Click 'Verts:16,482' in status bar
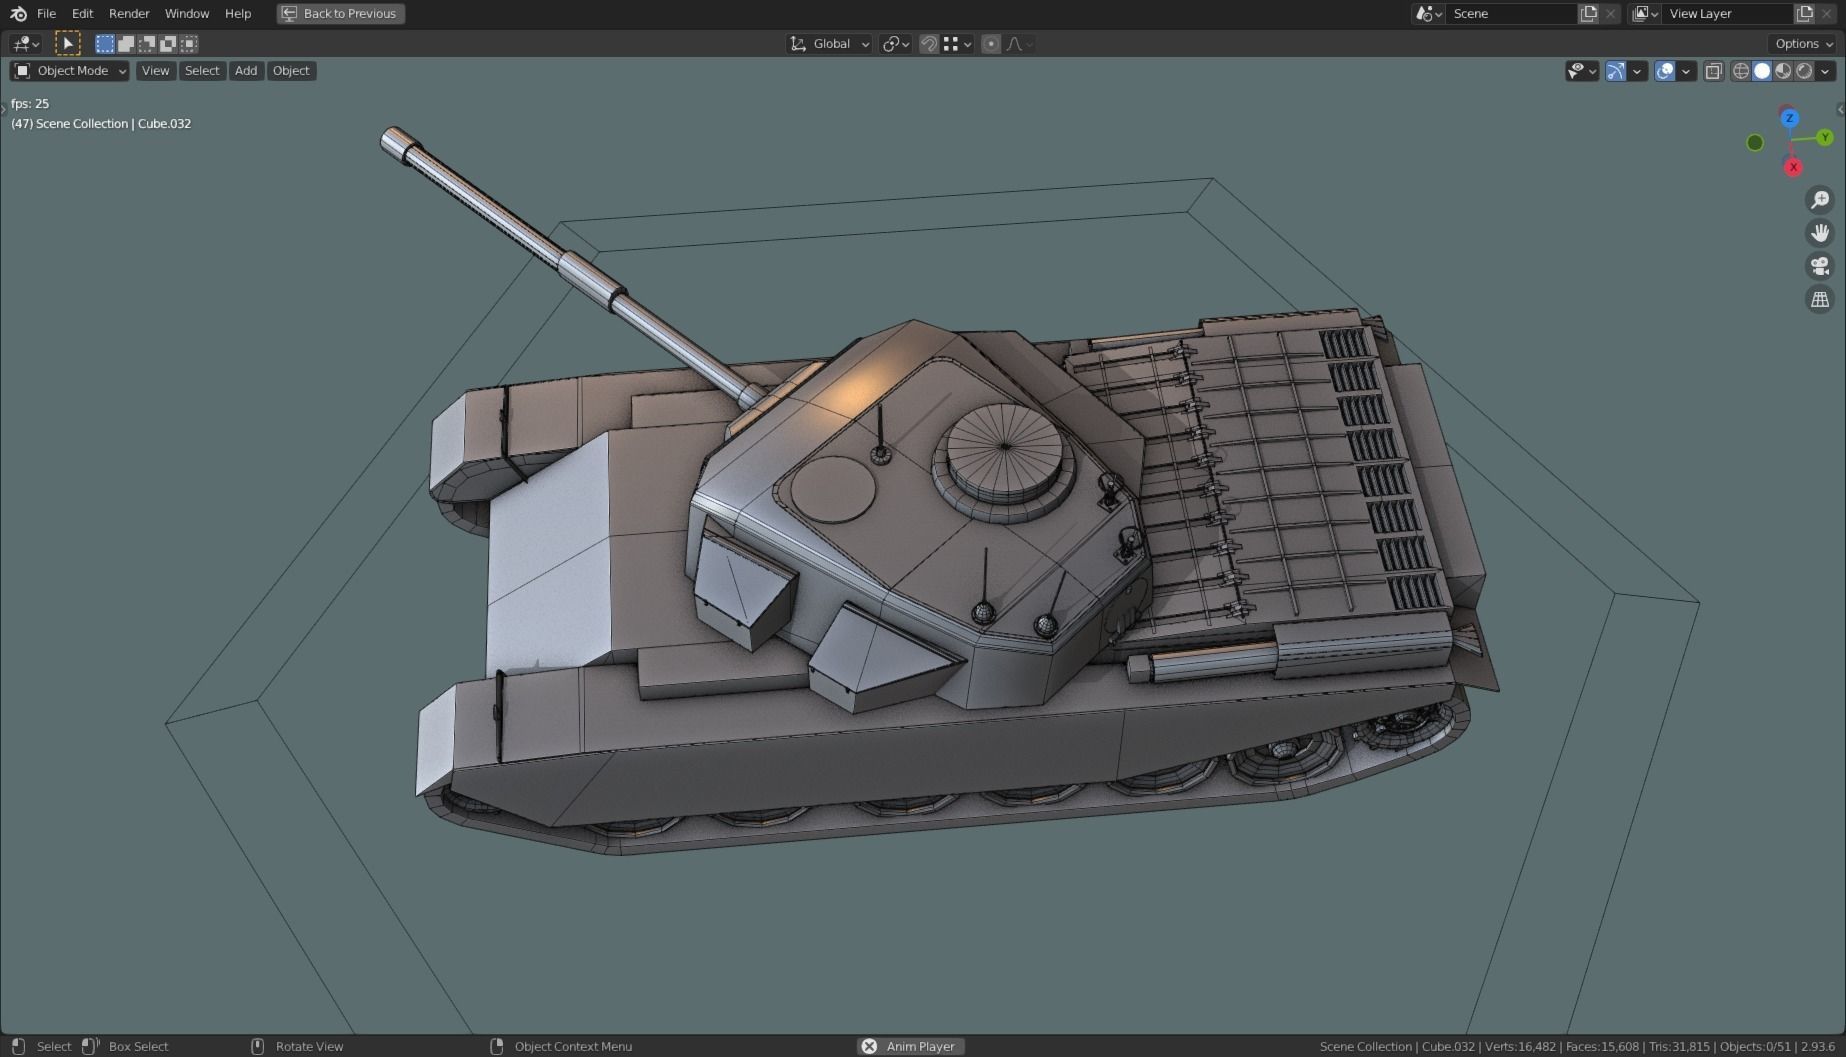The width and height of the screenshot is (1846, 1057). click(1520, 1046)
